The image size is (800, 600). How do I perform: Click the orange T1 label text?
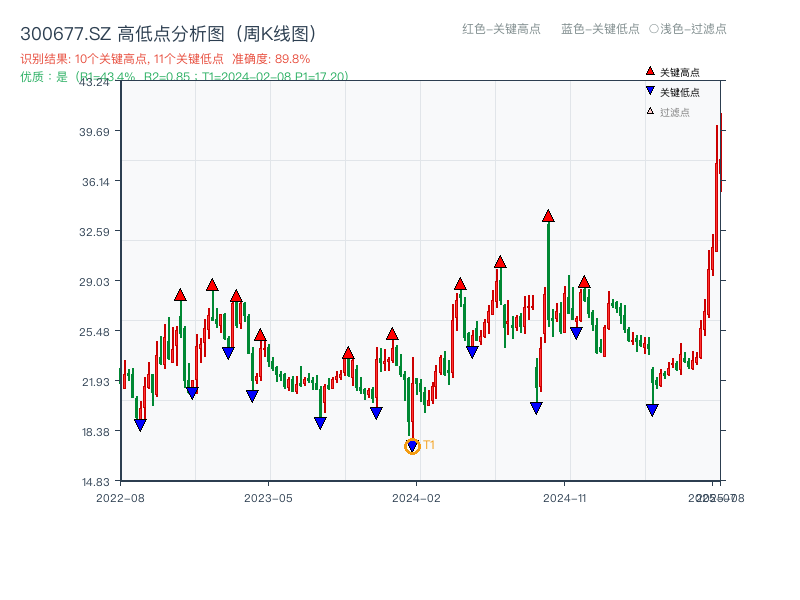coord(429,445)
